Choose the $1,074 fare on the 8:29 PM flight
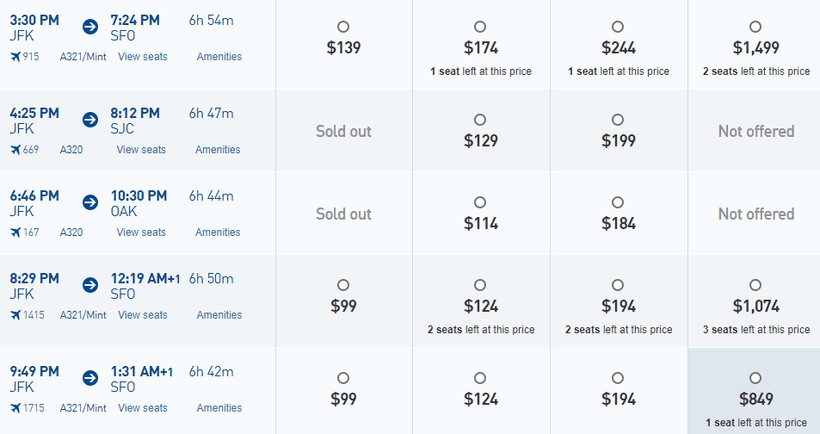The width and height of the screenshot is (820, 434). click(755, 285)
